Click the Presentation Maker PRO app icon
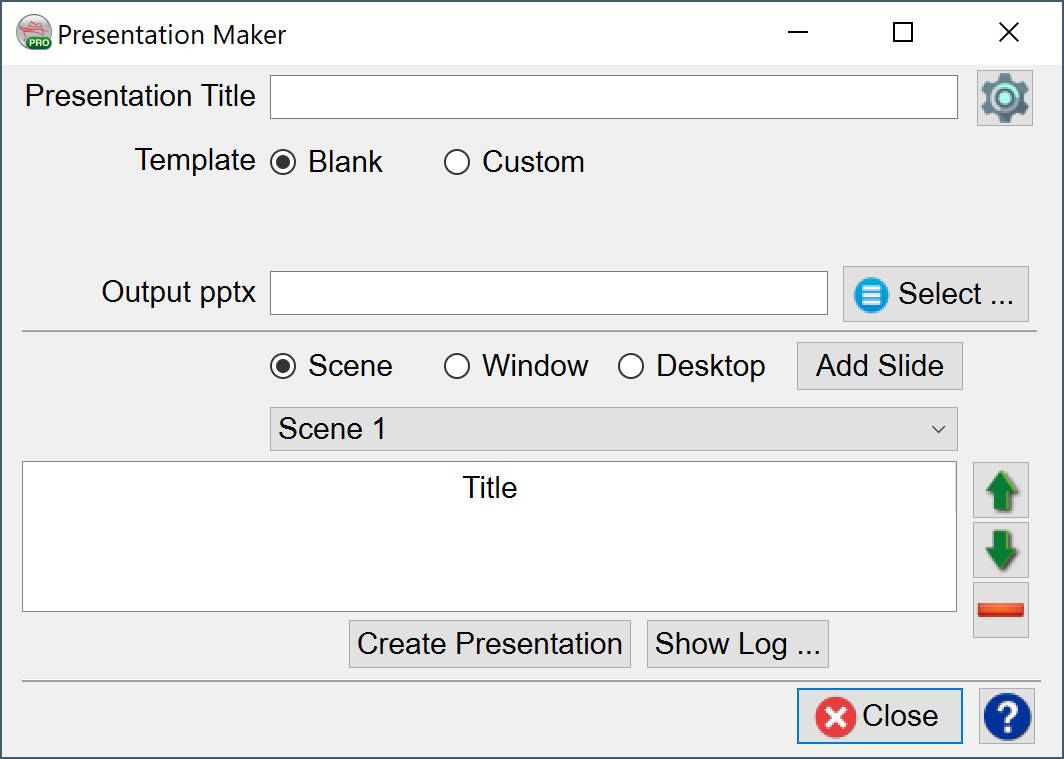 point(34,34)
